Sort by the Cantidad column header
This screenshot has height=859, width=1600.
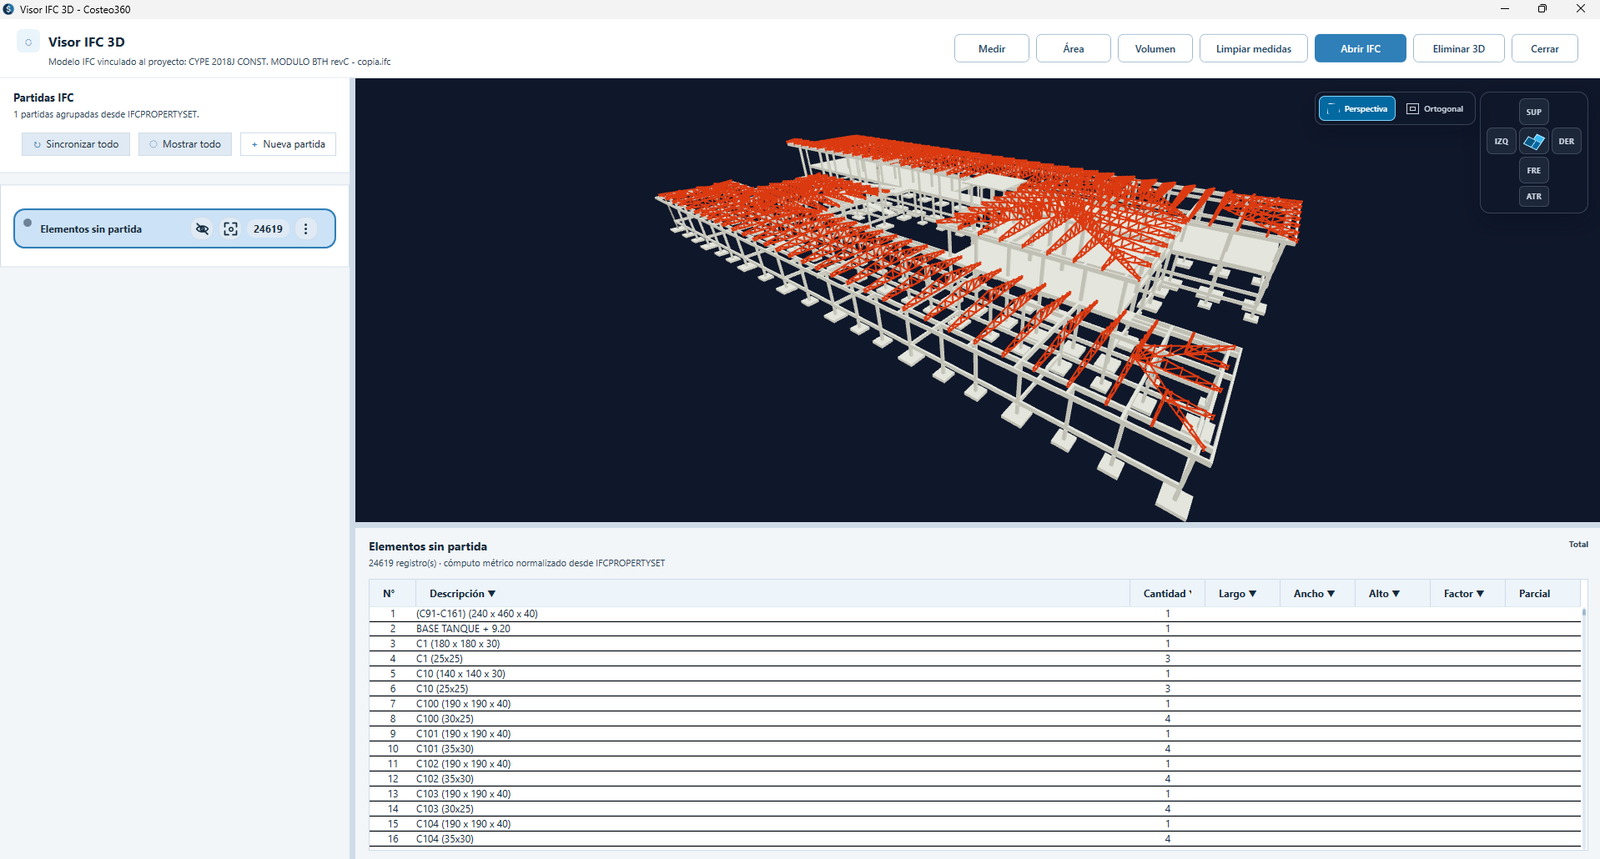point(1167,594)
